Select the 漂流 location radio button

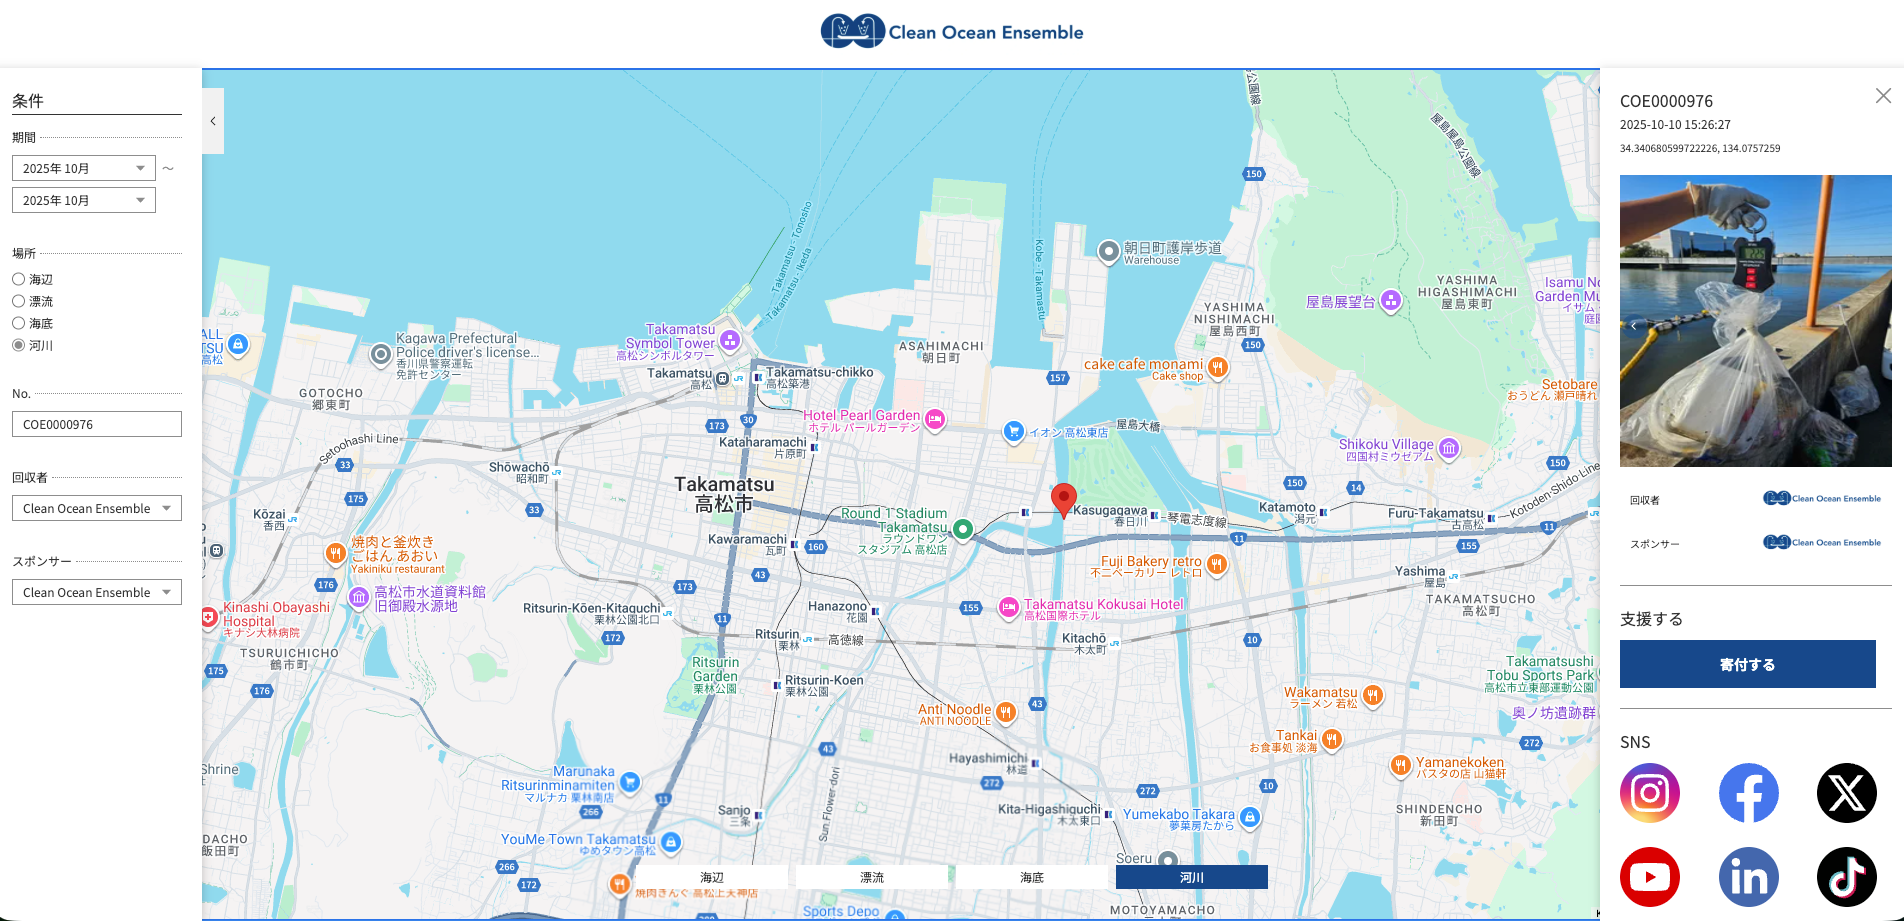point(18,301)
